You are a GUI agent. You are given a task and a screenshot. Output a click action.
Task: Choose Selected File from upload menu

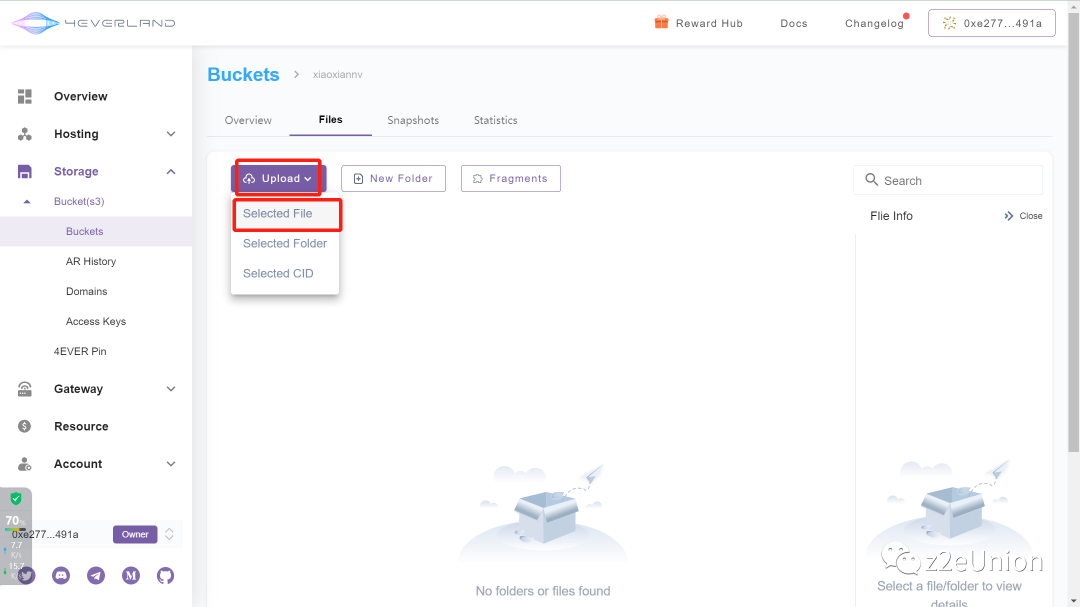coord(278,214)
